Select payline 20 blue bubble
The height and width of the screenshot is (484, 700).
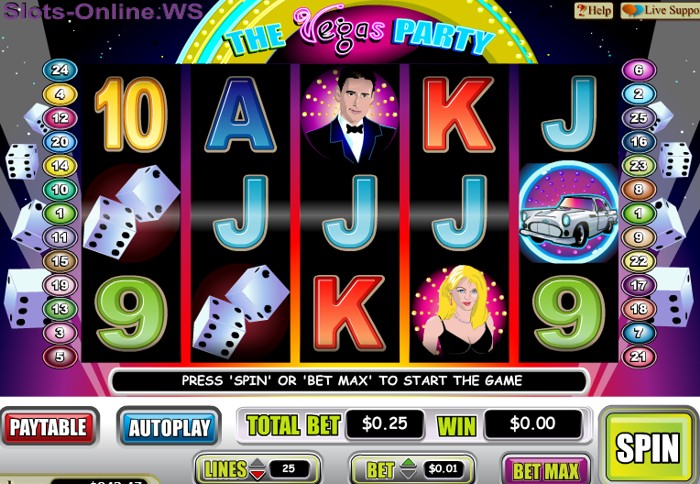[x=60, y=142]
